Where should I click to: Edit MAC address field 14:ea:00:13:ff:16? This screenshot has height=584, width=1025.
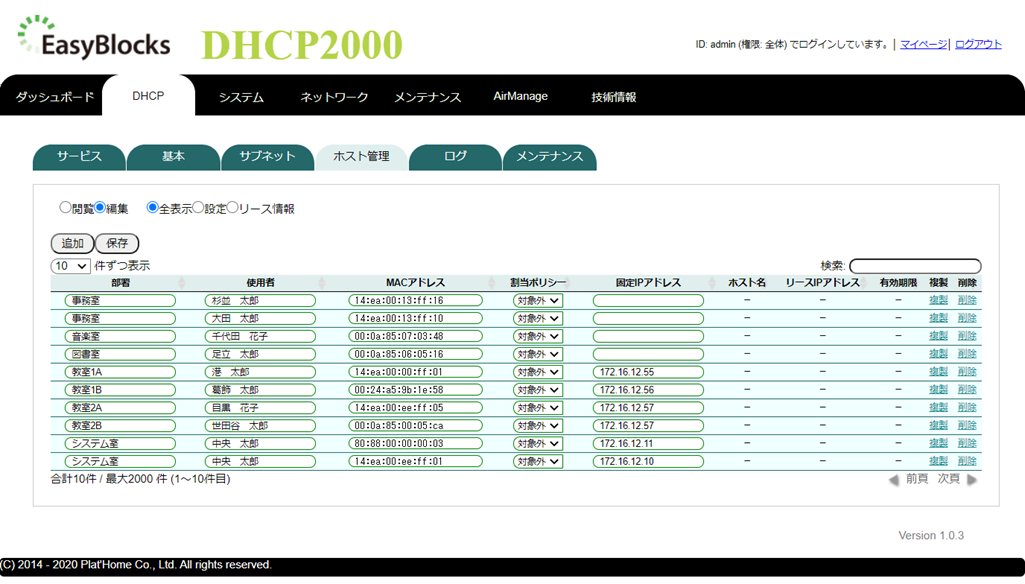pos(416,301)
